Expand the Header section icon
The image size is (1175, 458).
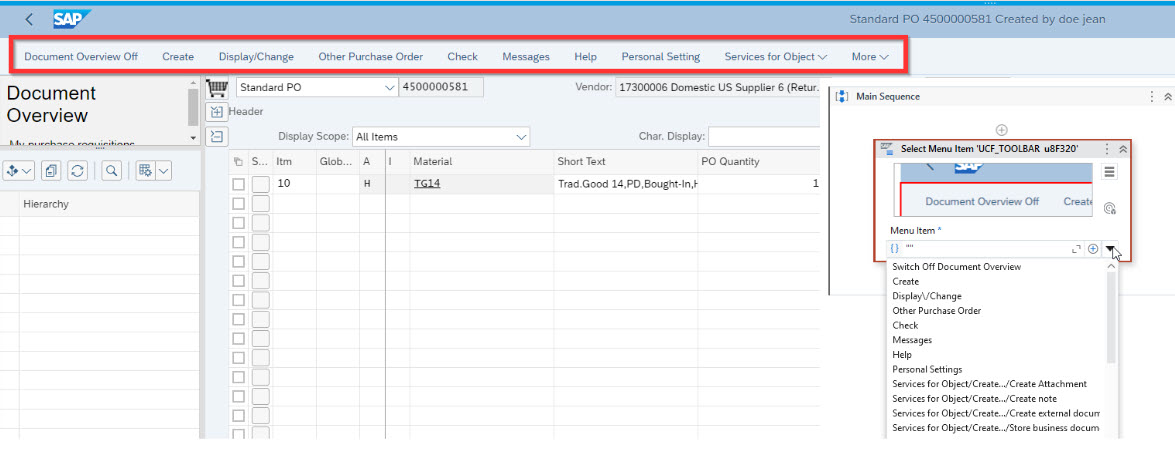pyautogui.click(x=216, y=111)
